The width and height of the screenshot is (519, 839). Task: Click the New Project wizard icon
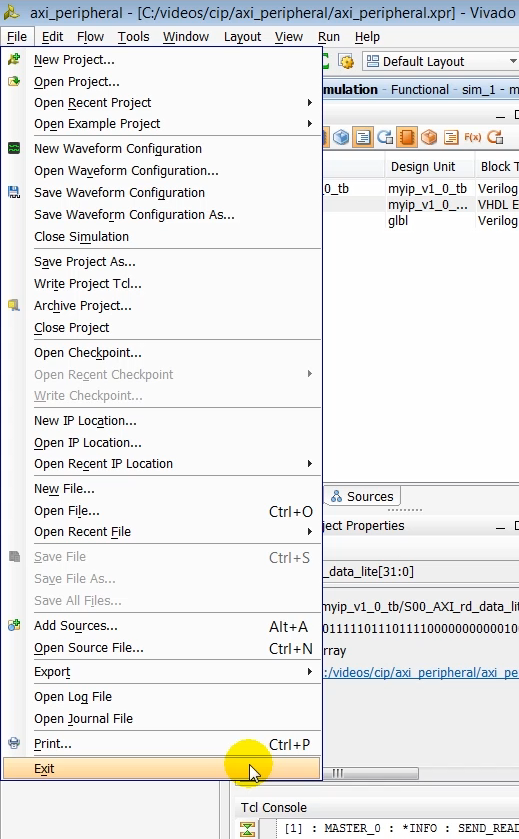point(14,59)
